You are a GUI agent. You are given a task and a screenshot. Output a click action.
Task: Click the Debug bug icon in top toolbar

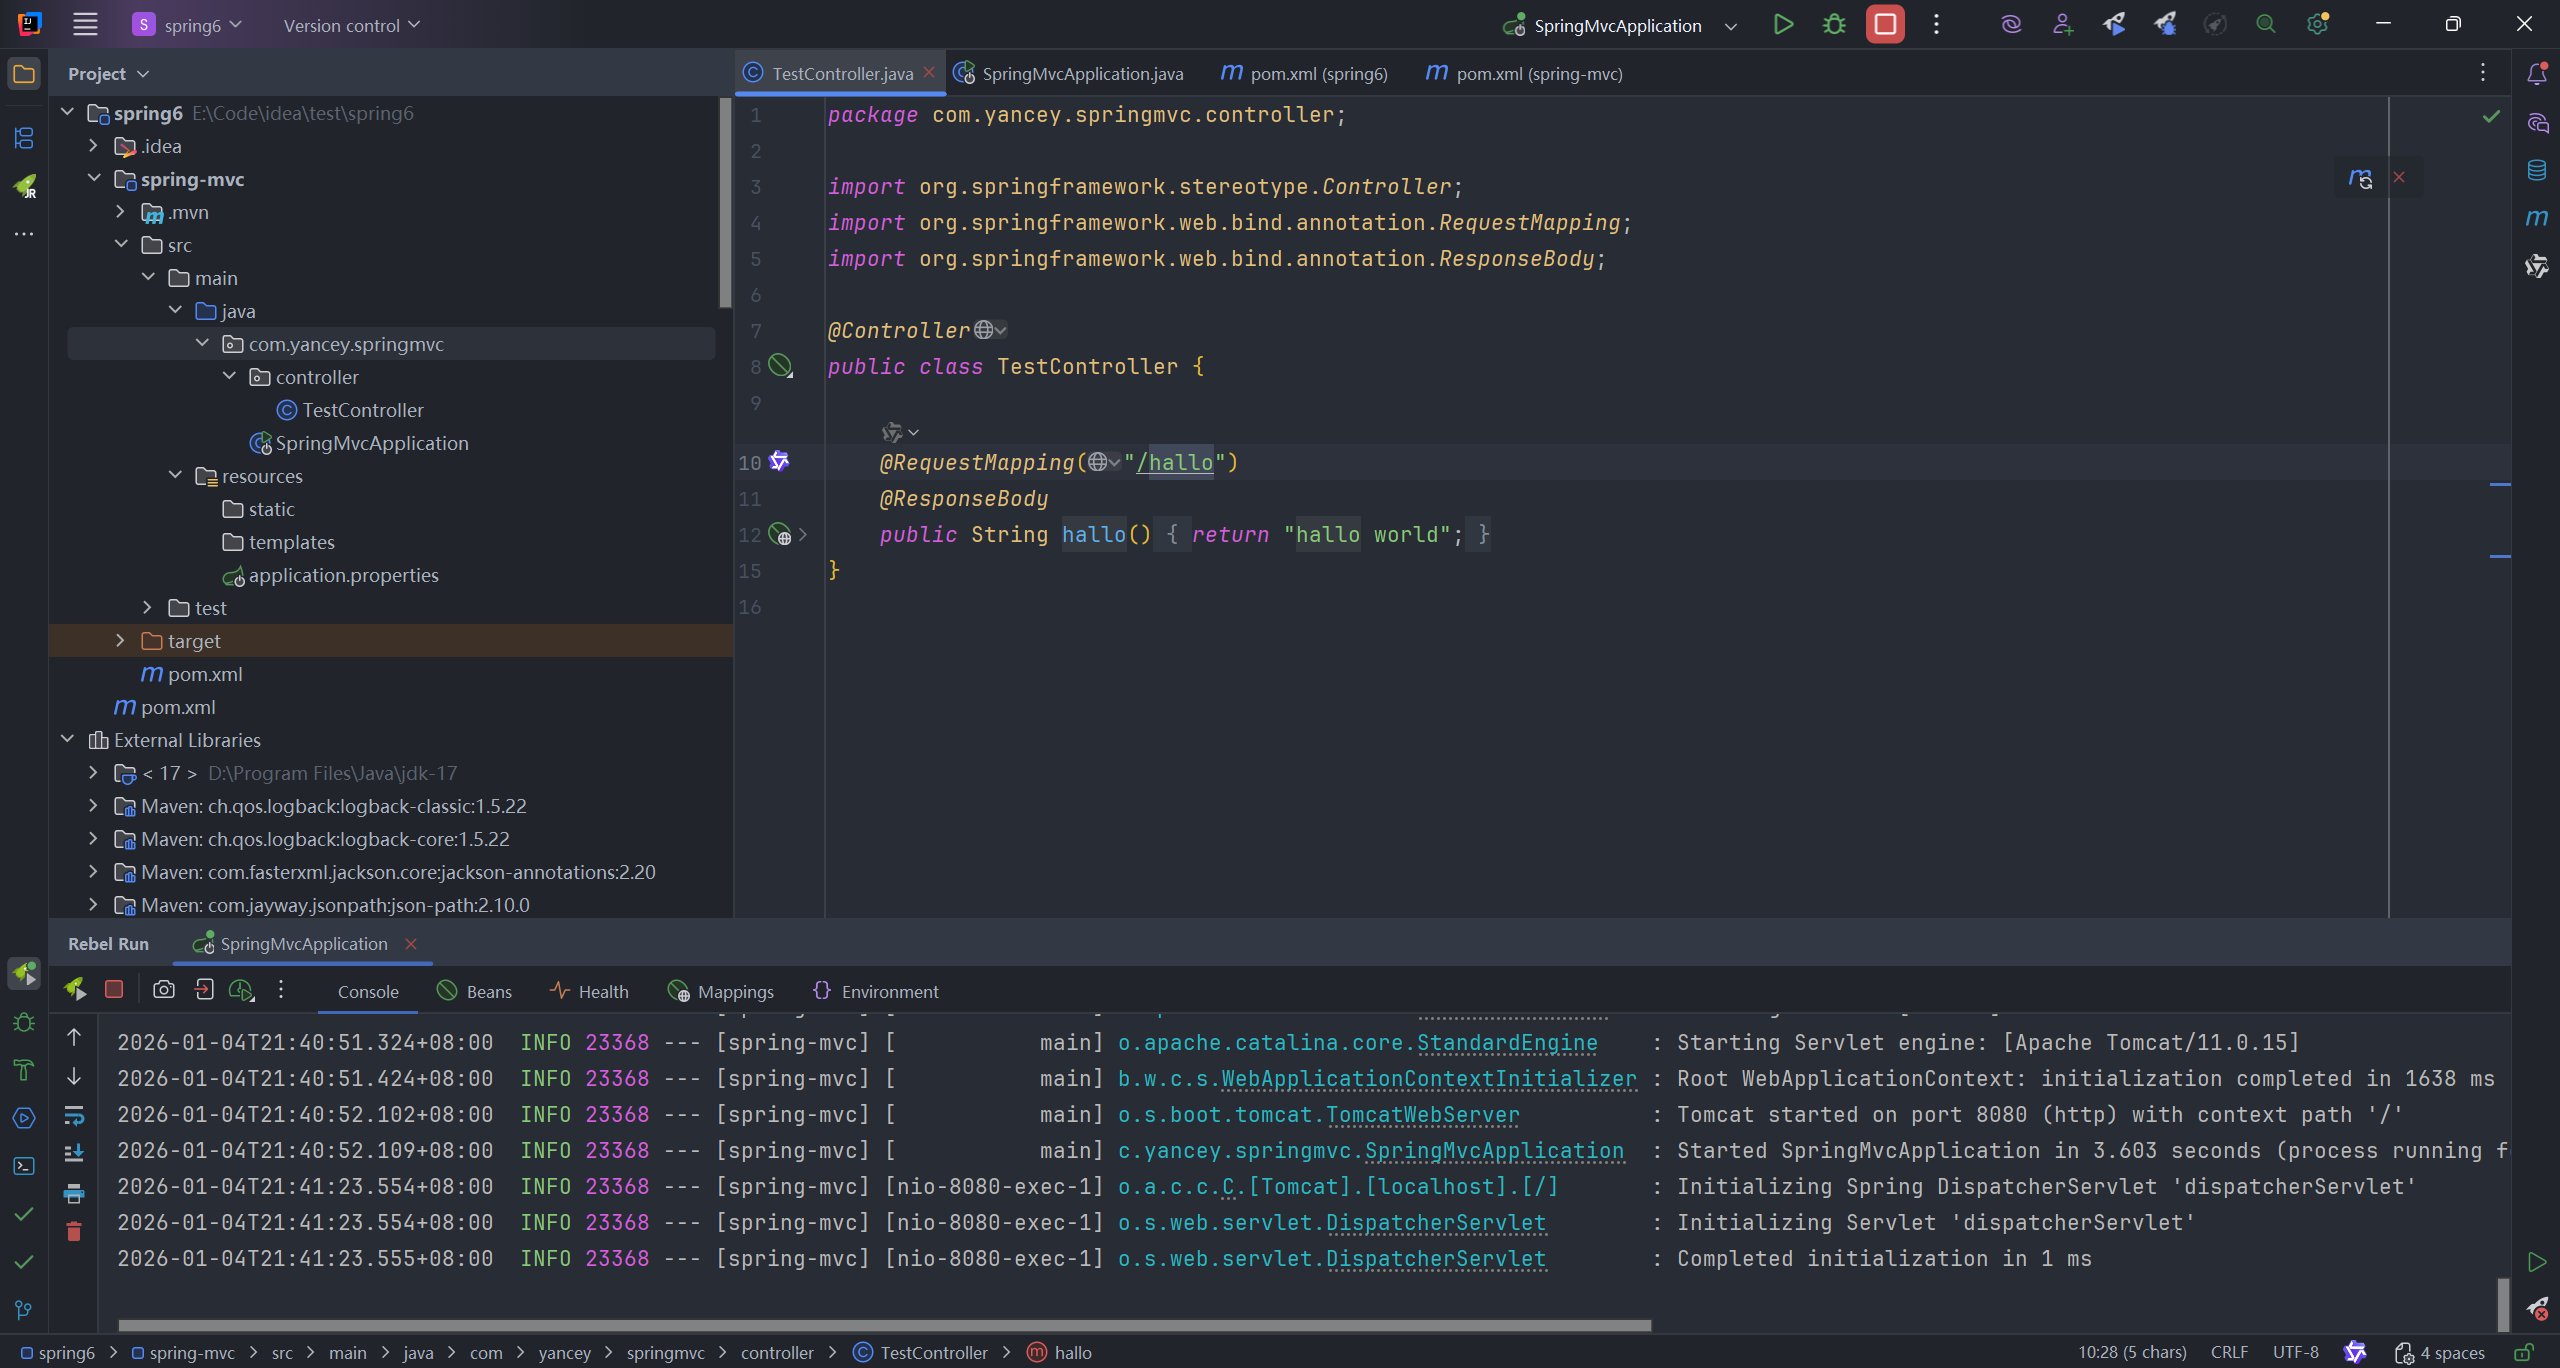coord(1834,25)
